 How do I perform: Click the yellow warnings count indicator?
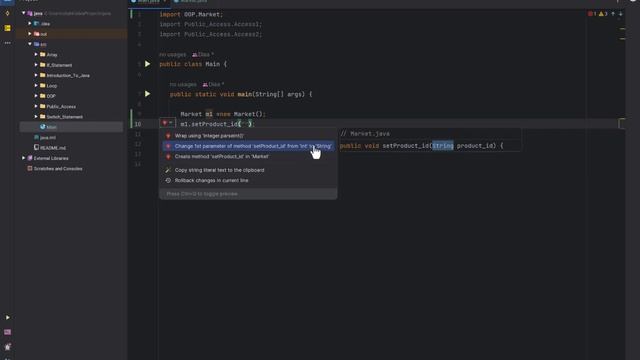(x=603, y=14)
